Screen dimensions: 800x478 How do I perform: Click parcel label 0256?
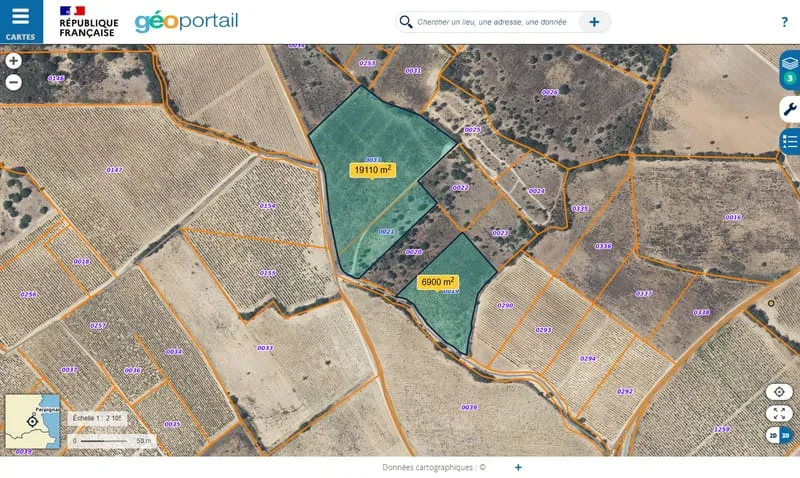click(28, 294)
